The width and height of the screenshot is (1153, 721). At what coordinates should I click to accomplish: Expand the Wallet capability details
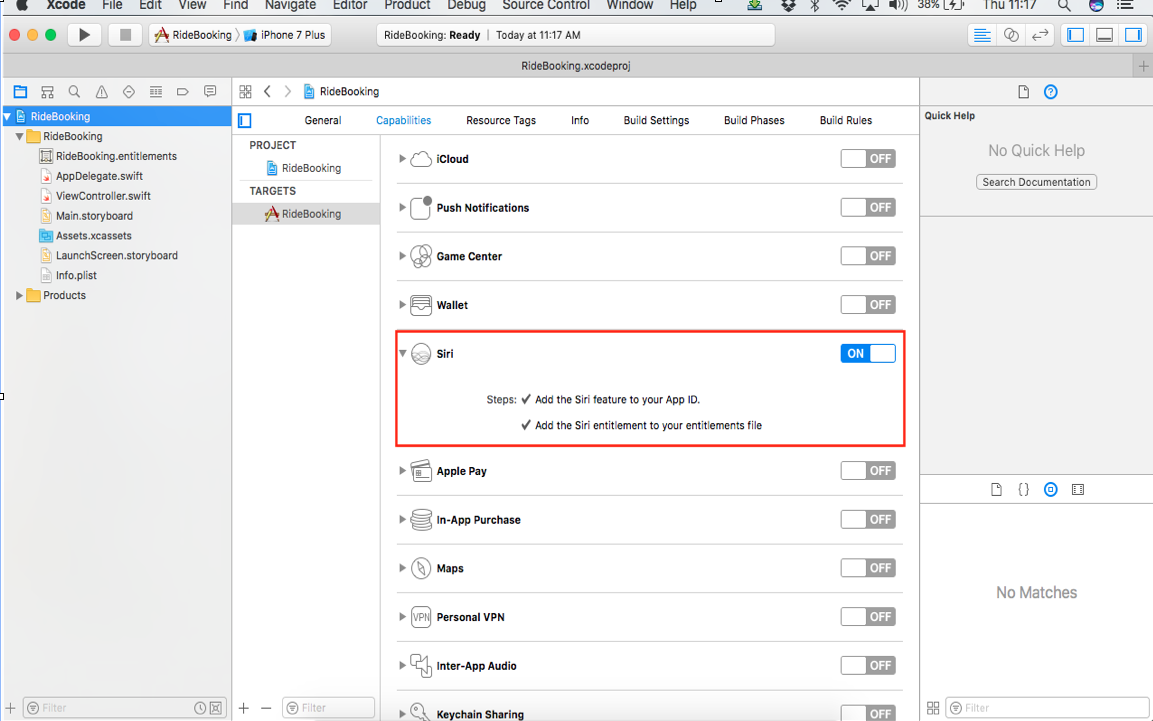point(402,304)
